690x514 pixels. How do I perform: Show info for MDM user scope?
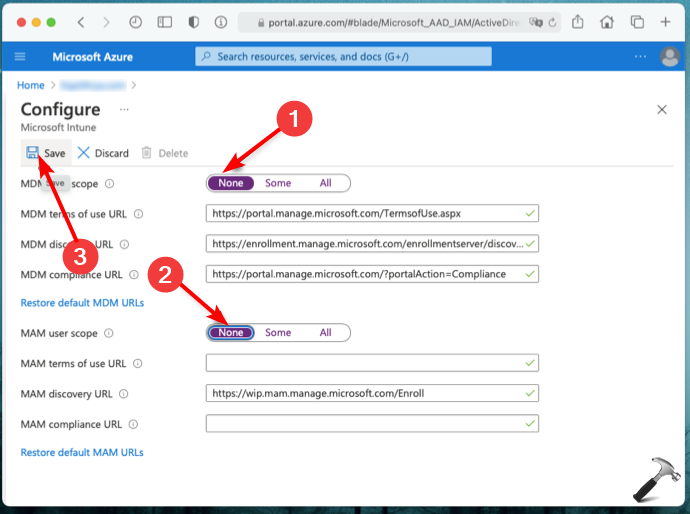(109, 184)
